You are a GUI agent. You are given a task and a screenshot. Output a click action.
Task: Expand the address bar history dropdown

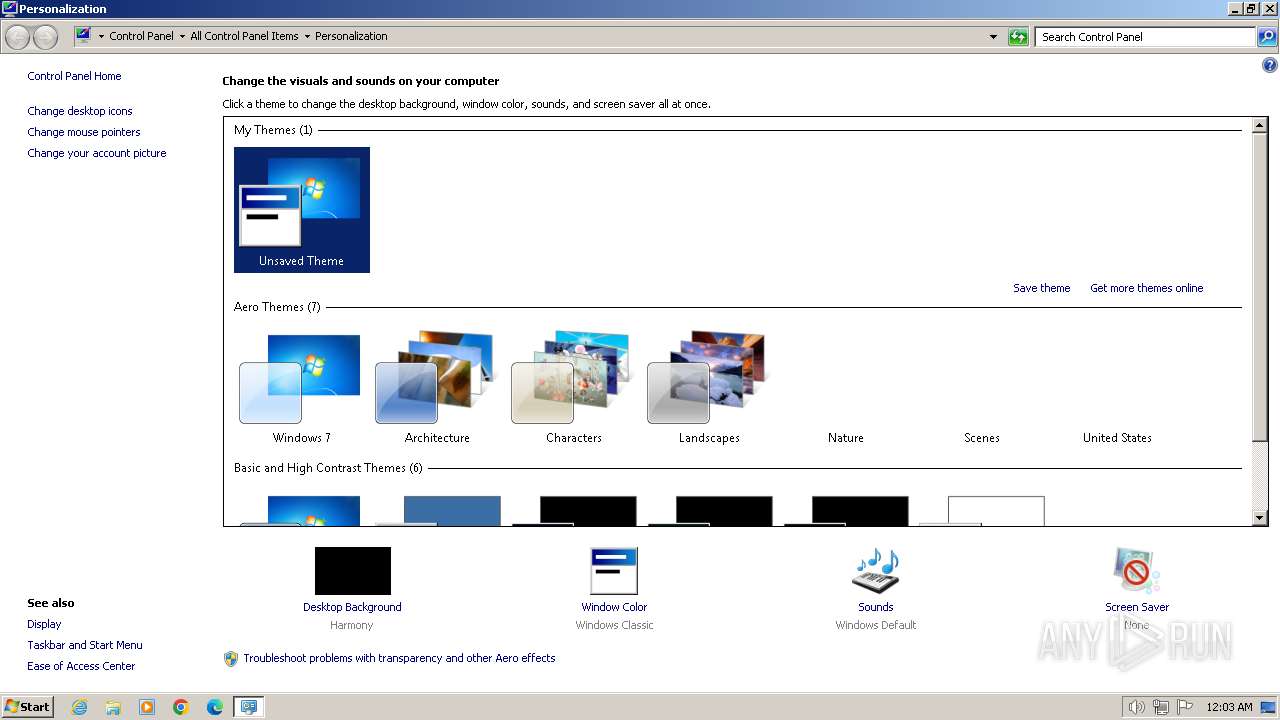[x=993, y=37]
